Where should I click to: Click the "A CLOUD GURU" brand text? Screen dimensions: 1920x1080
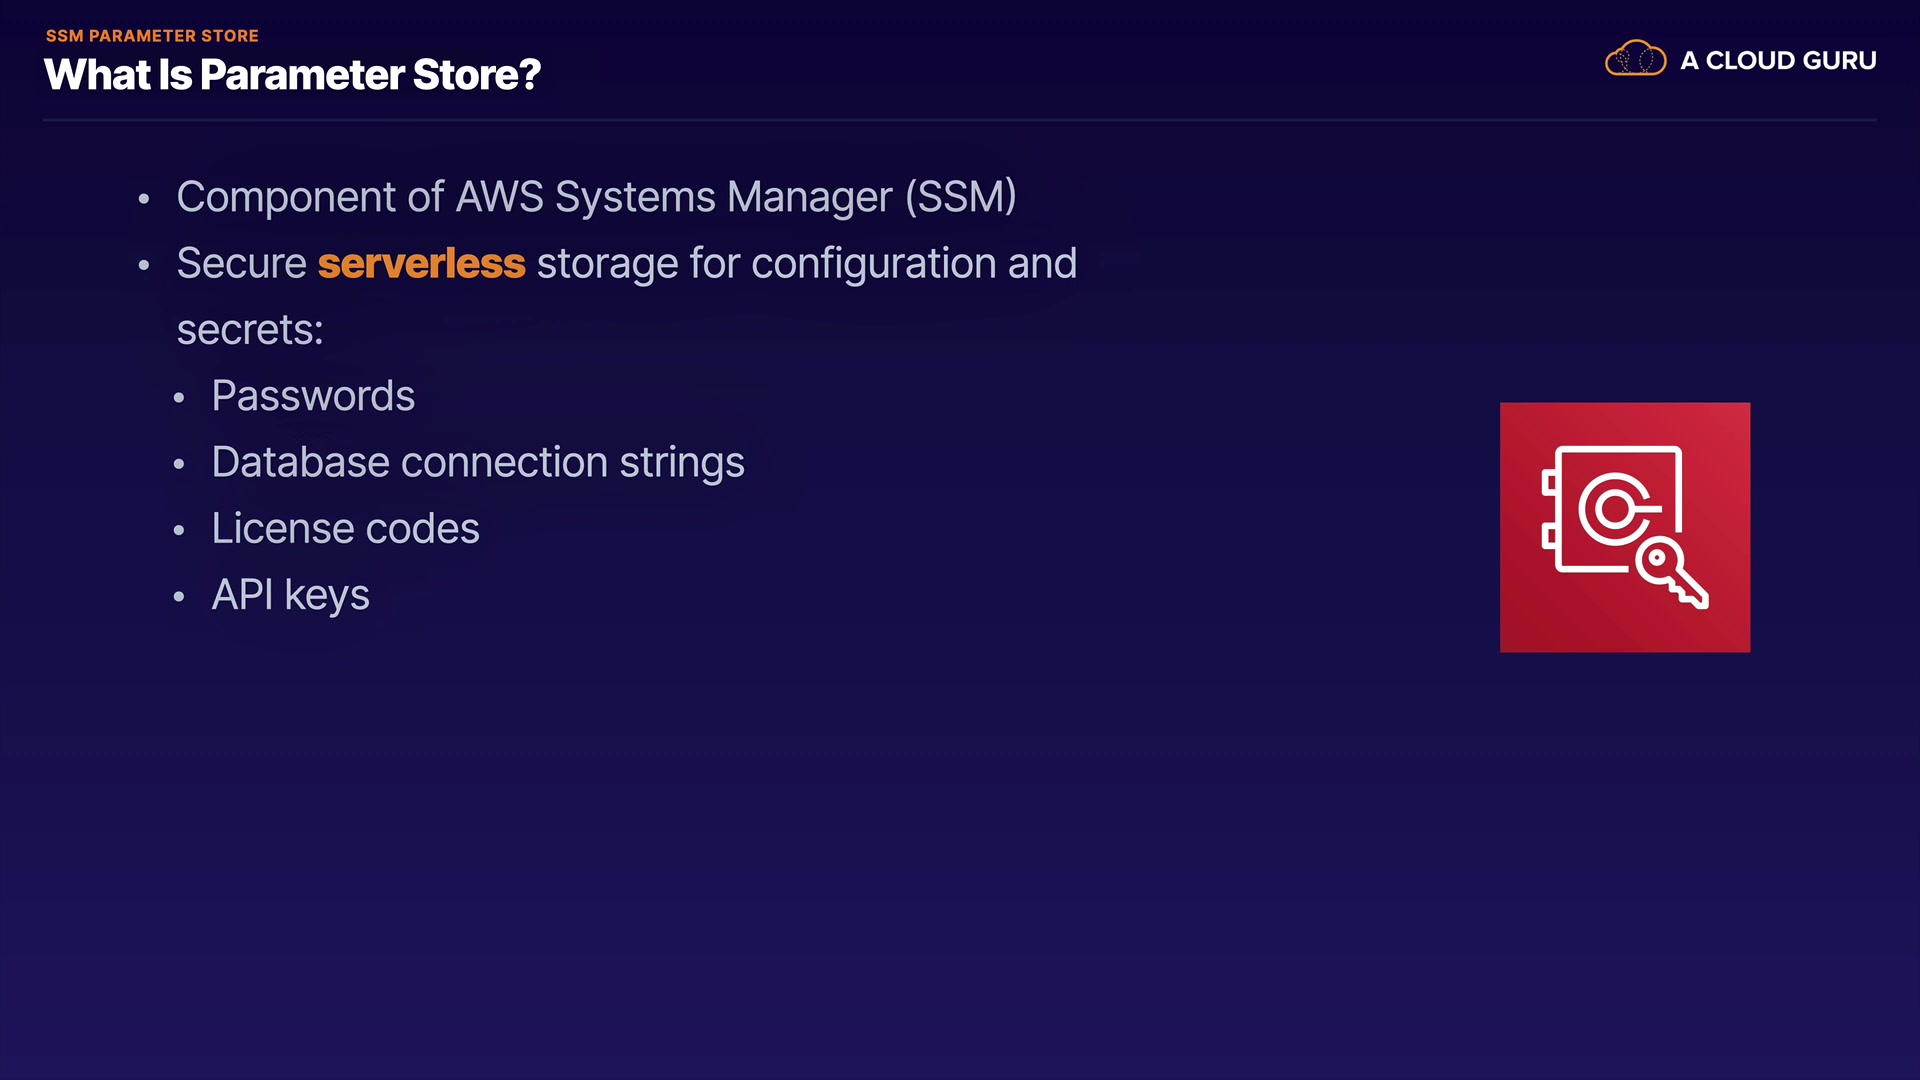1777,61
